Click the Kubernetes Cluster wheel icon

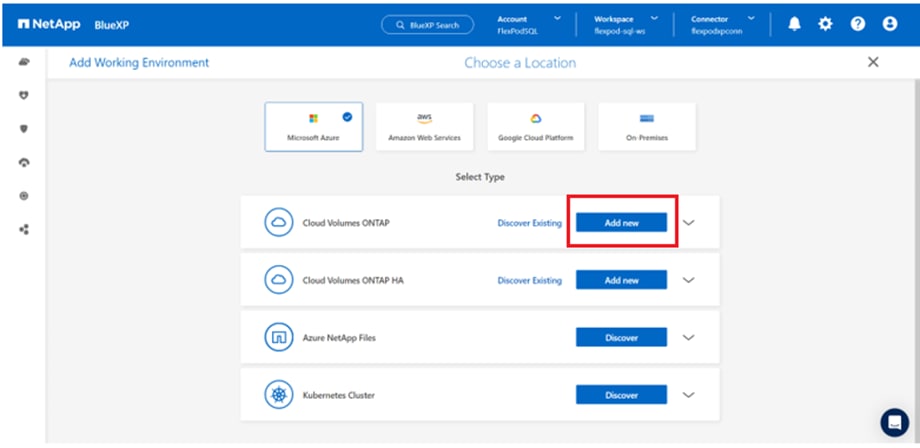click(x=279, y=395)
